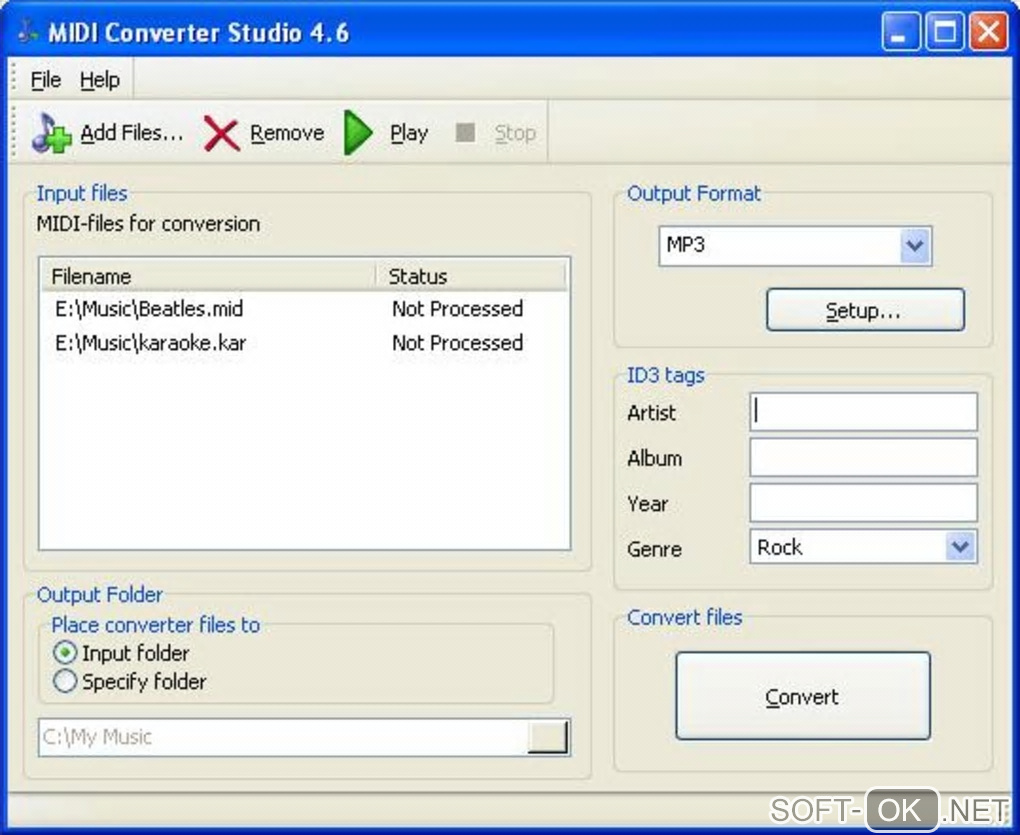Viewport: 1020px width, 835px height.
Task: Focus the Artist input field
Action: pos(863,412)
